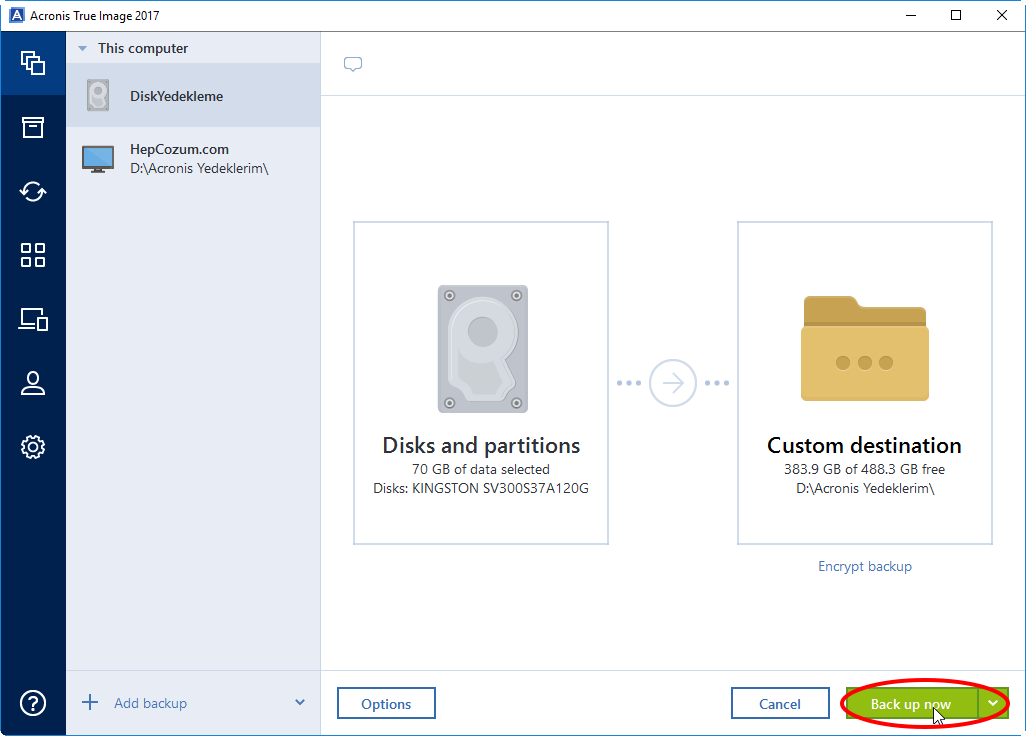Click the HepCozum.com monitor icon

tap(98, 159)
